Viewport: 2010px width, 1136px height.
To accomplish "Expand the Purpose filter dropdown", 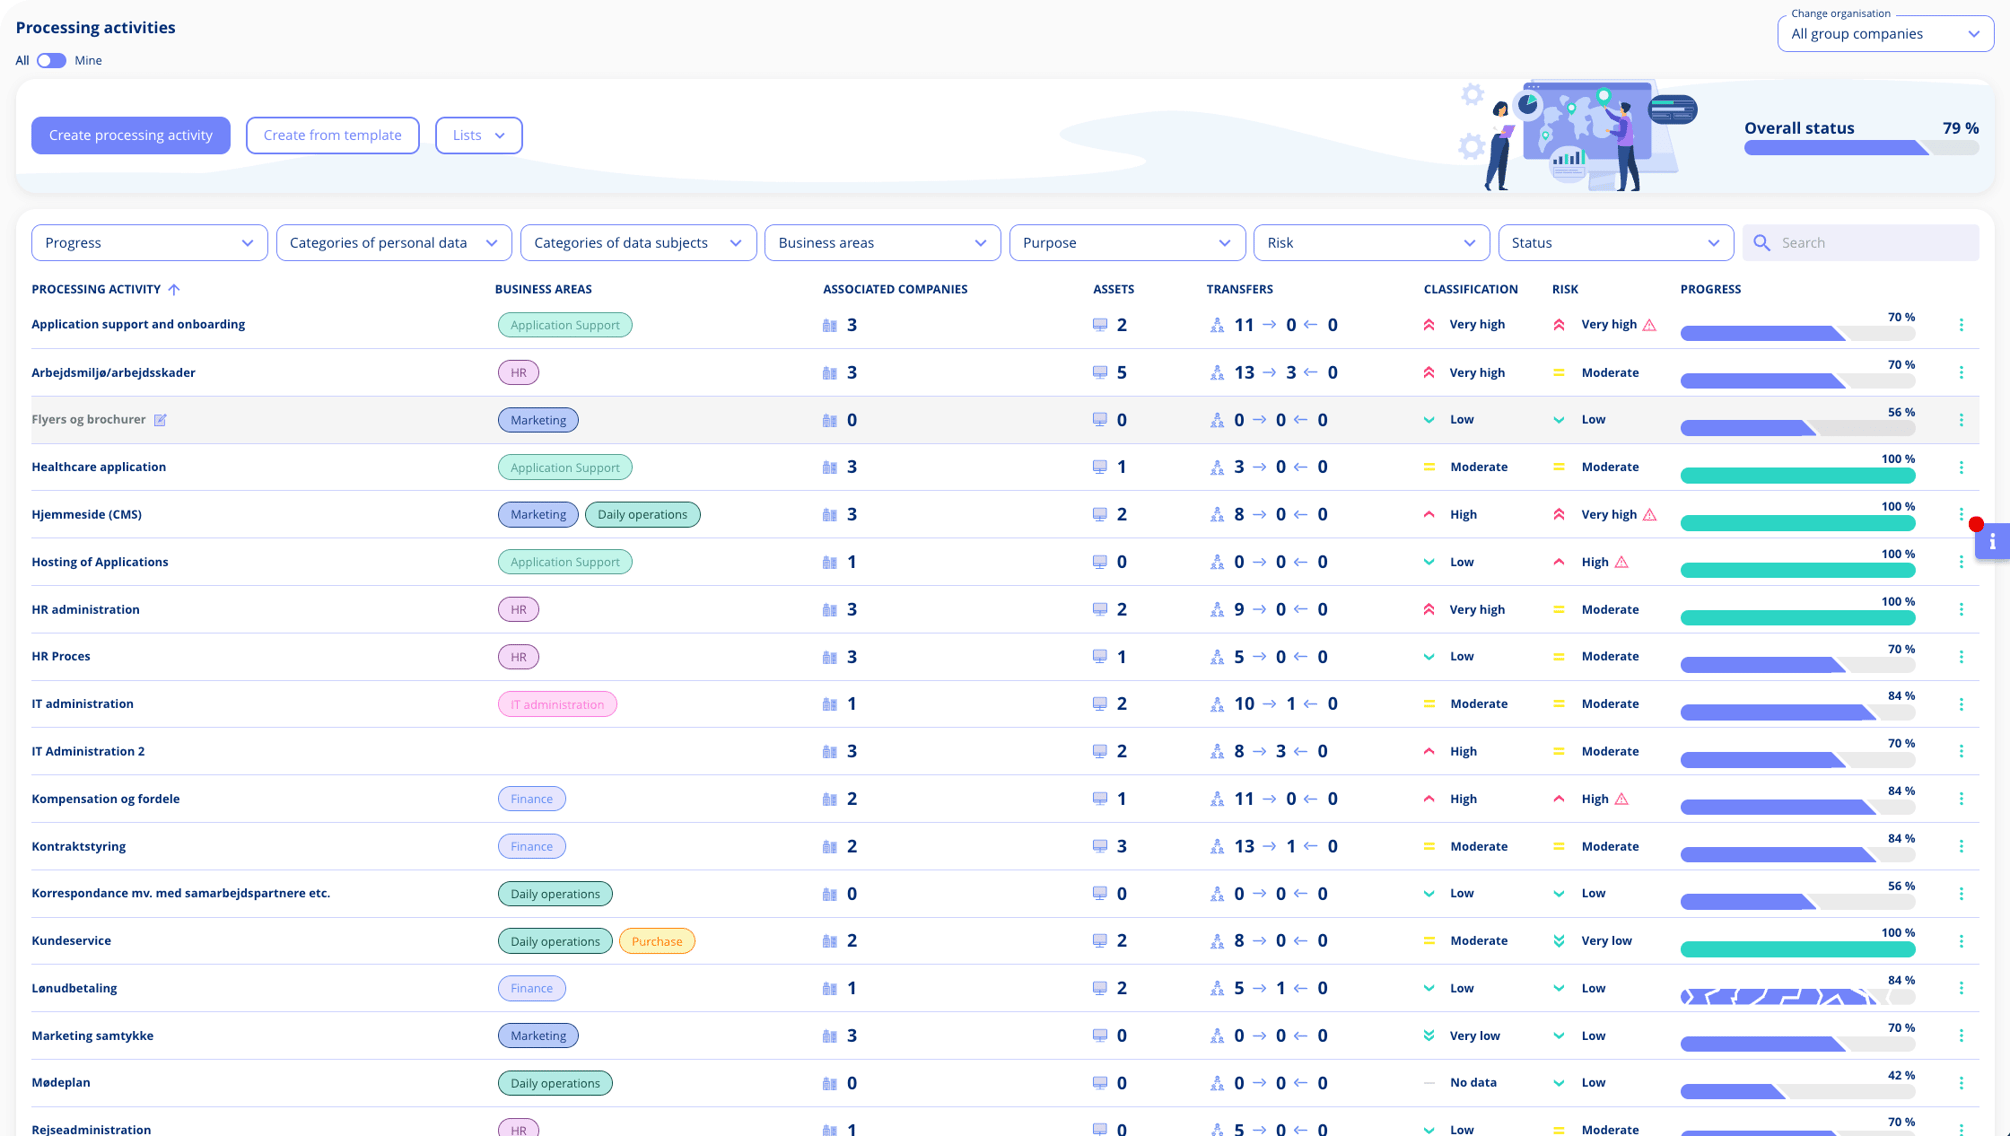I will click(x=1127, y=243).
